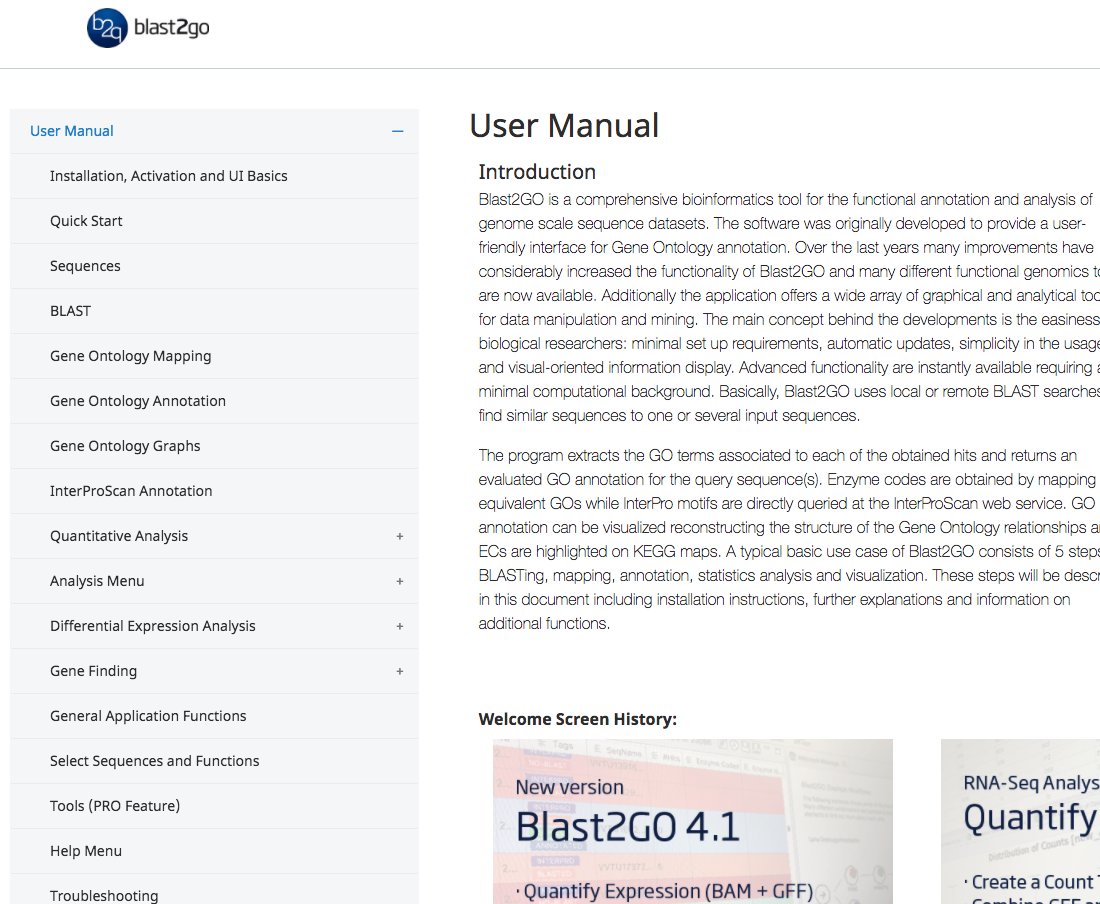The width and height of the screenshot is (1100, 904).
Task: Open Select Sequences and Functions page
Action: 154,760
